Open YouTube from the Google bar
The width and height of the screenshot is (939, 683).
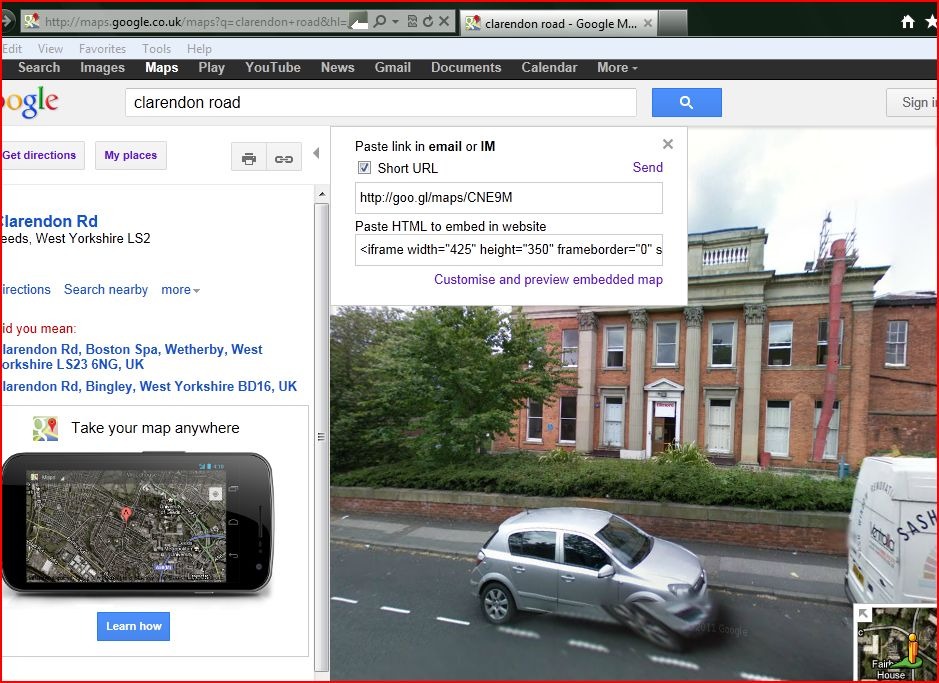tap(272, 68)
